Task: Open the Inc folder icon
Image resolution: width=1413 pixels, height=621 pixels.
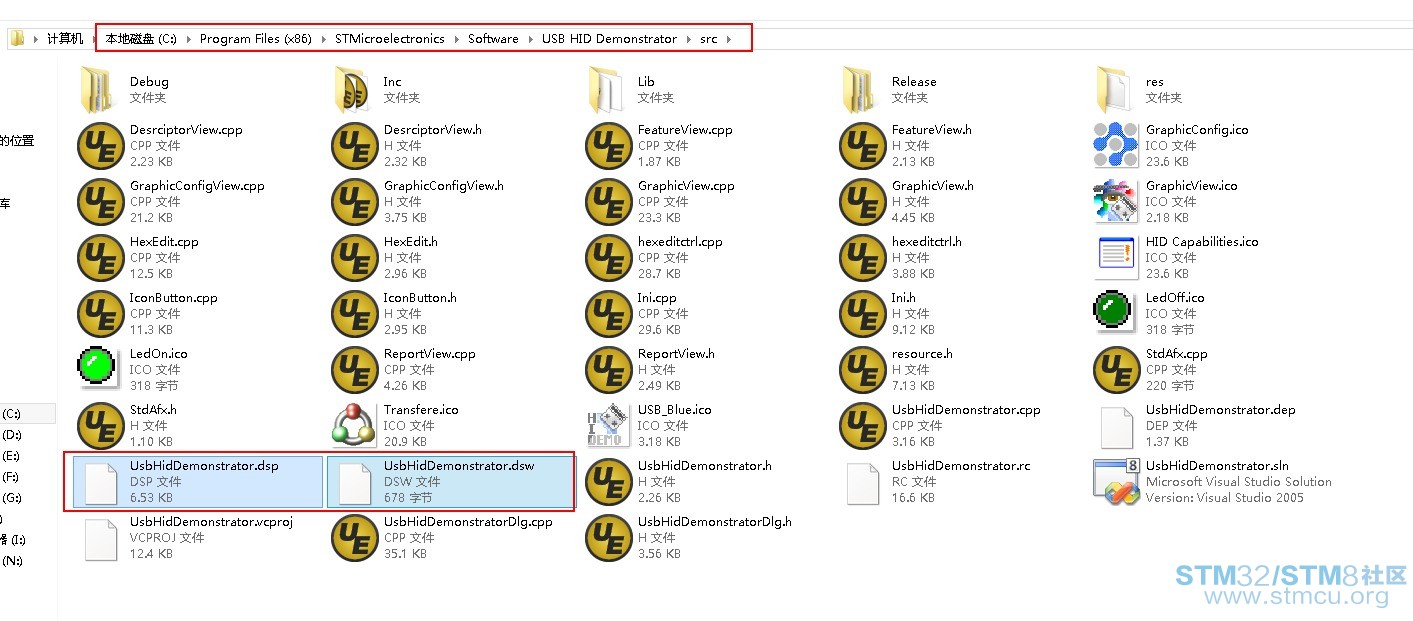Action: [x=354, y=90]
